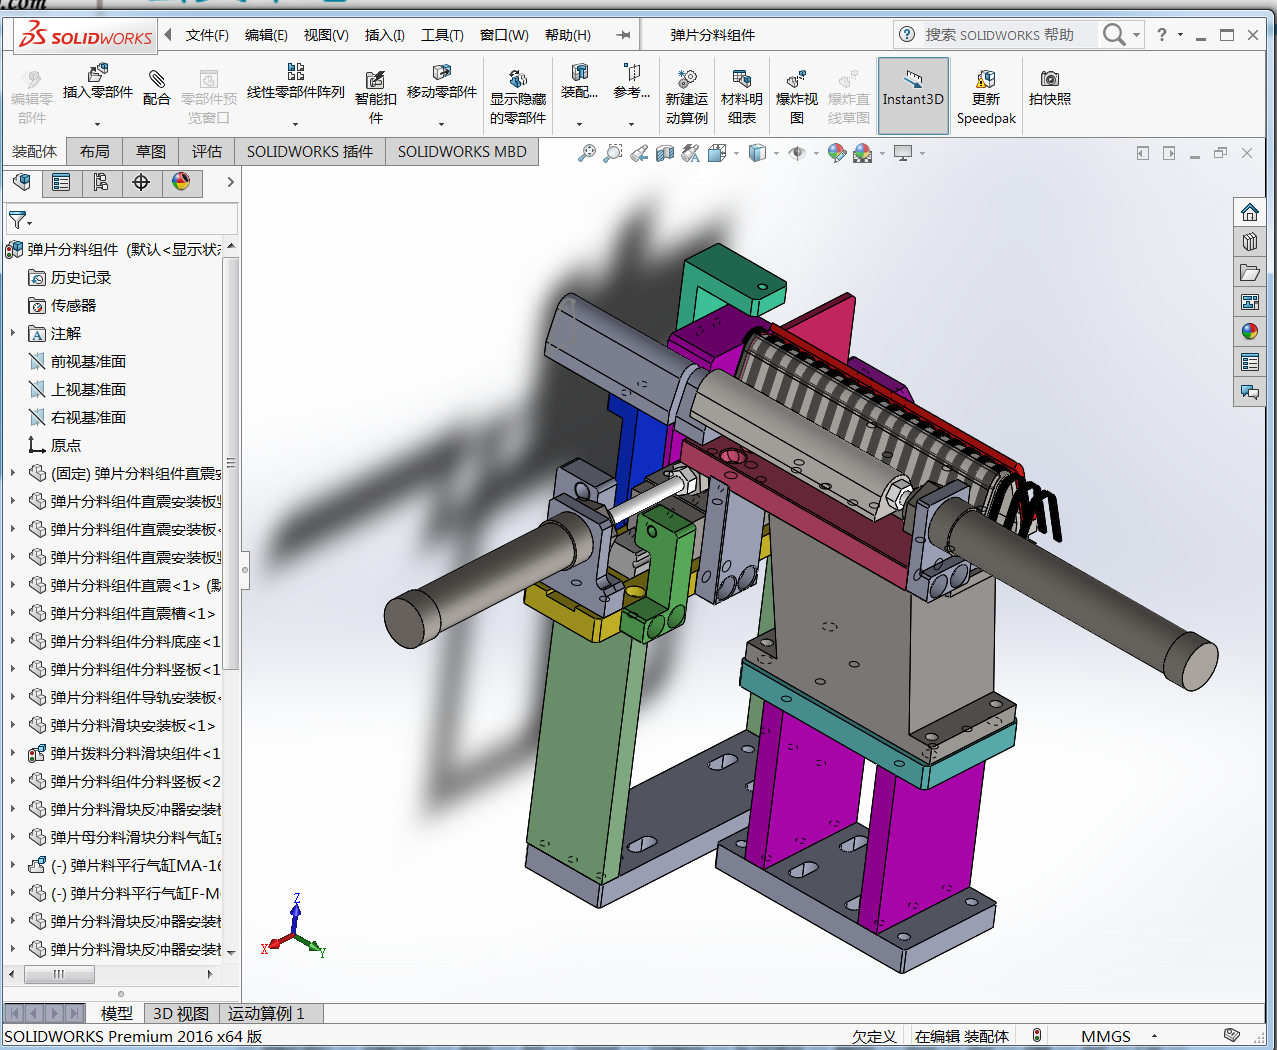Click the Zoom to Fit magnifier icon

587,153
